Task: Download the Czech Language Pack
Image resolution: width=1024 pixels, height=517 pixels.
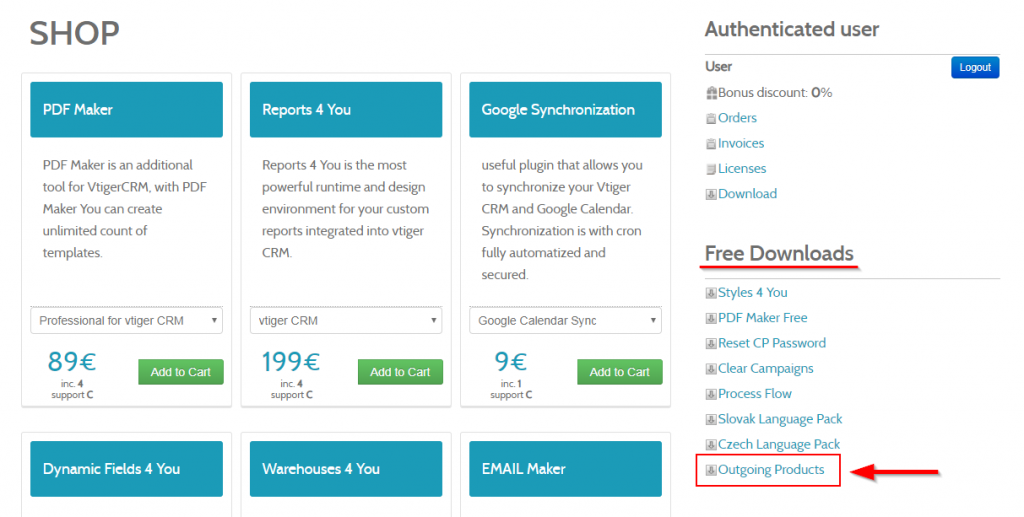Action: pyautogui.click(x=779, y=445)
